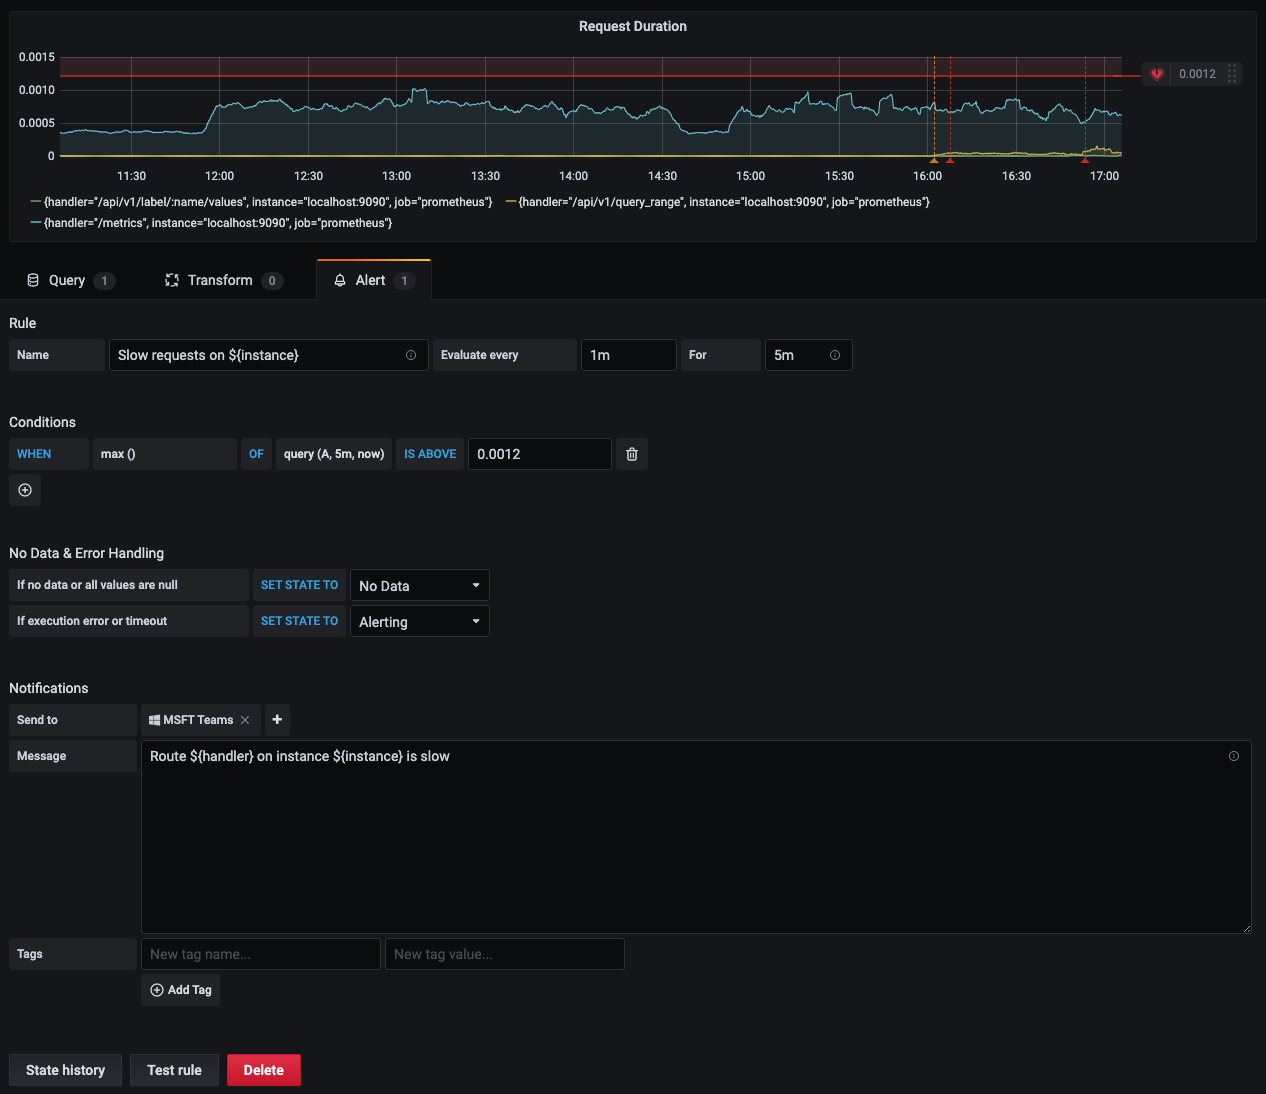Add another notification channel with the plus icon
The image size is (1266, 1094).
[x=277, y=720]
